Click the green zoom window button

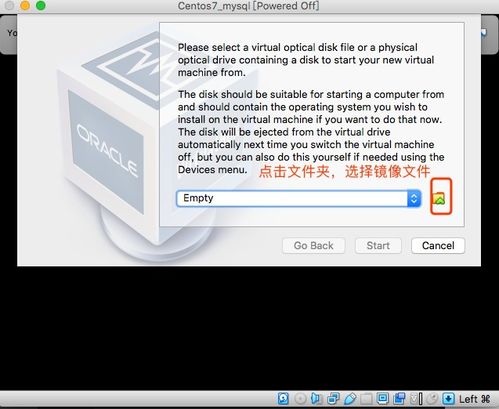41,5
